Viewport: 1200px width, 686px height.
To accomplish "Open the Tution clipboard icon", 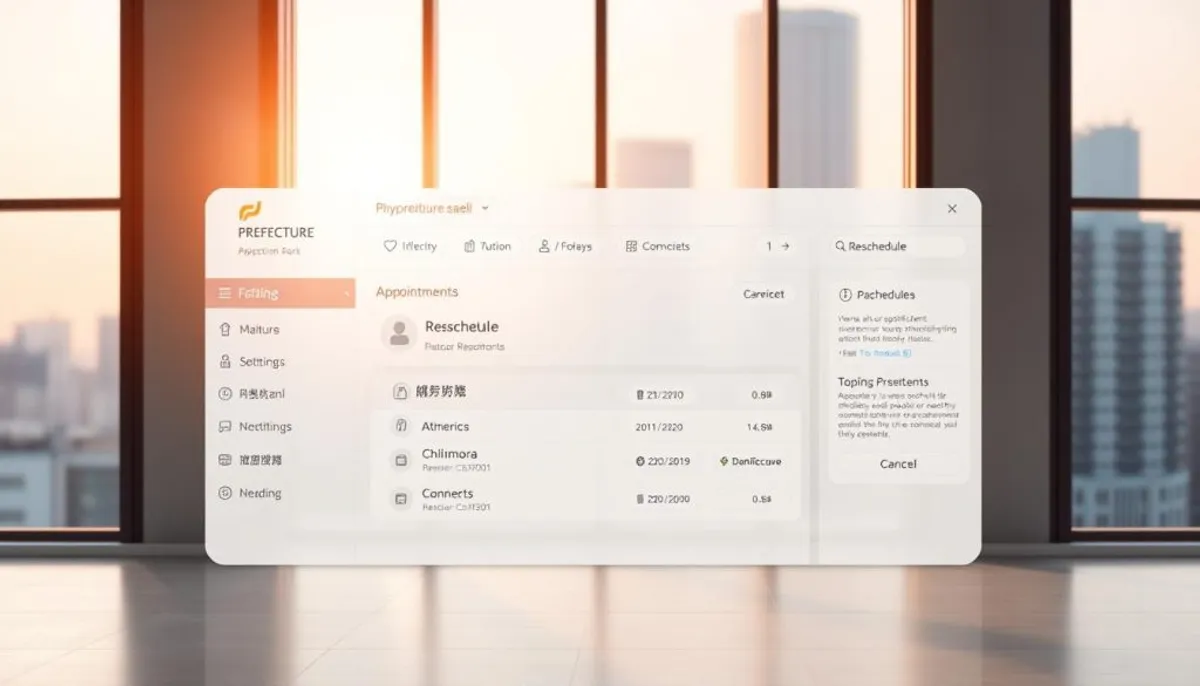I will 469,246.
